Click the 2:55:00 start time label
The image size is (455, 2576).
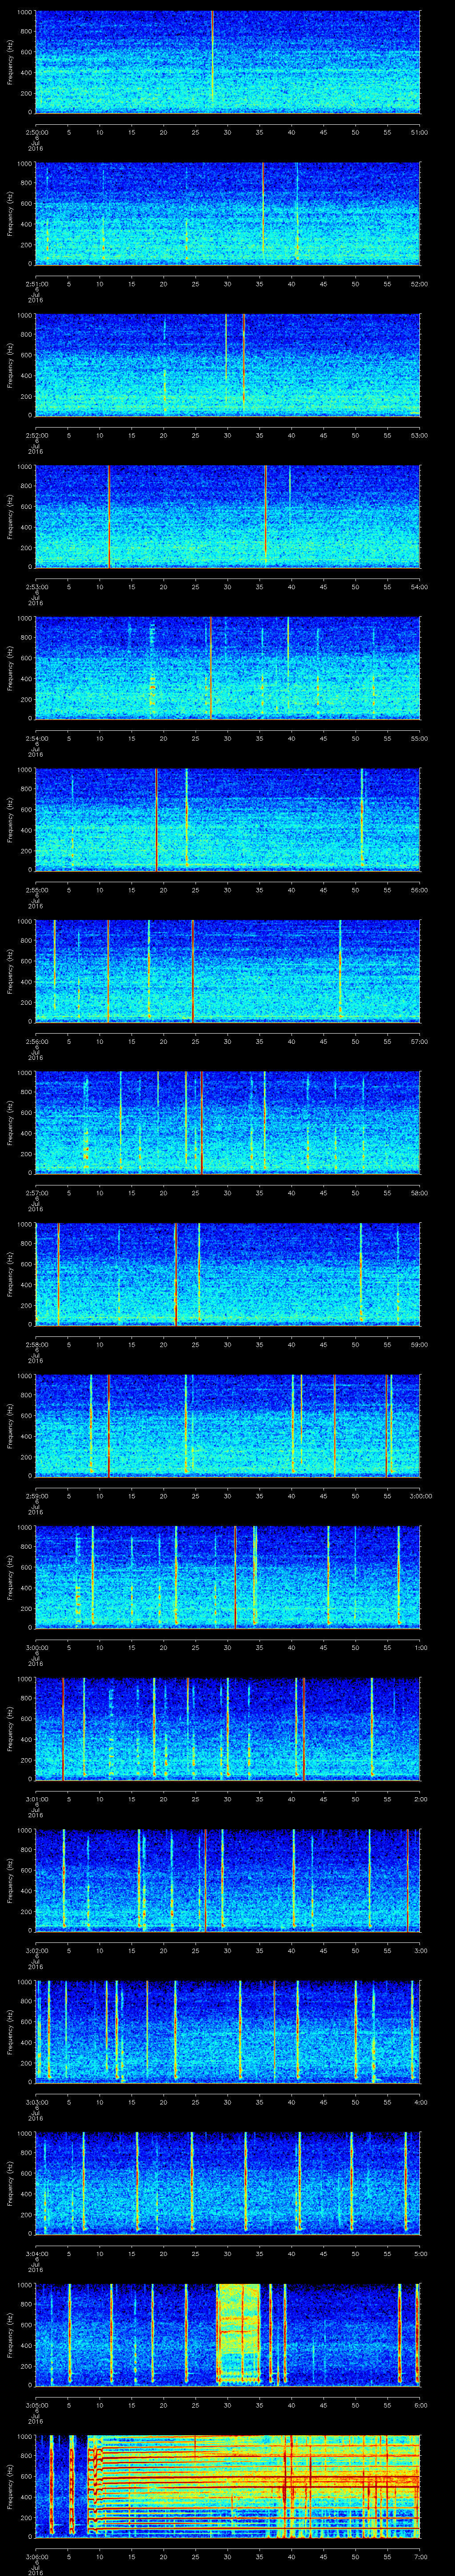click(36, 890)
